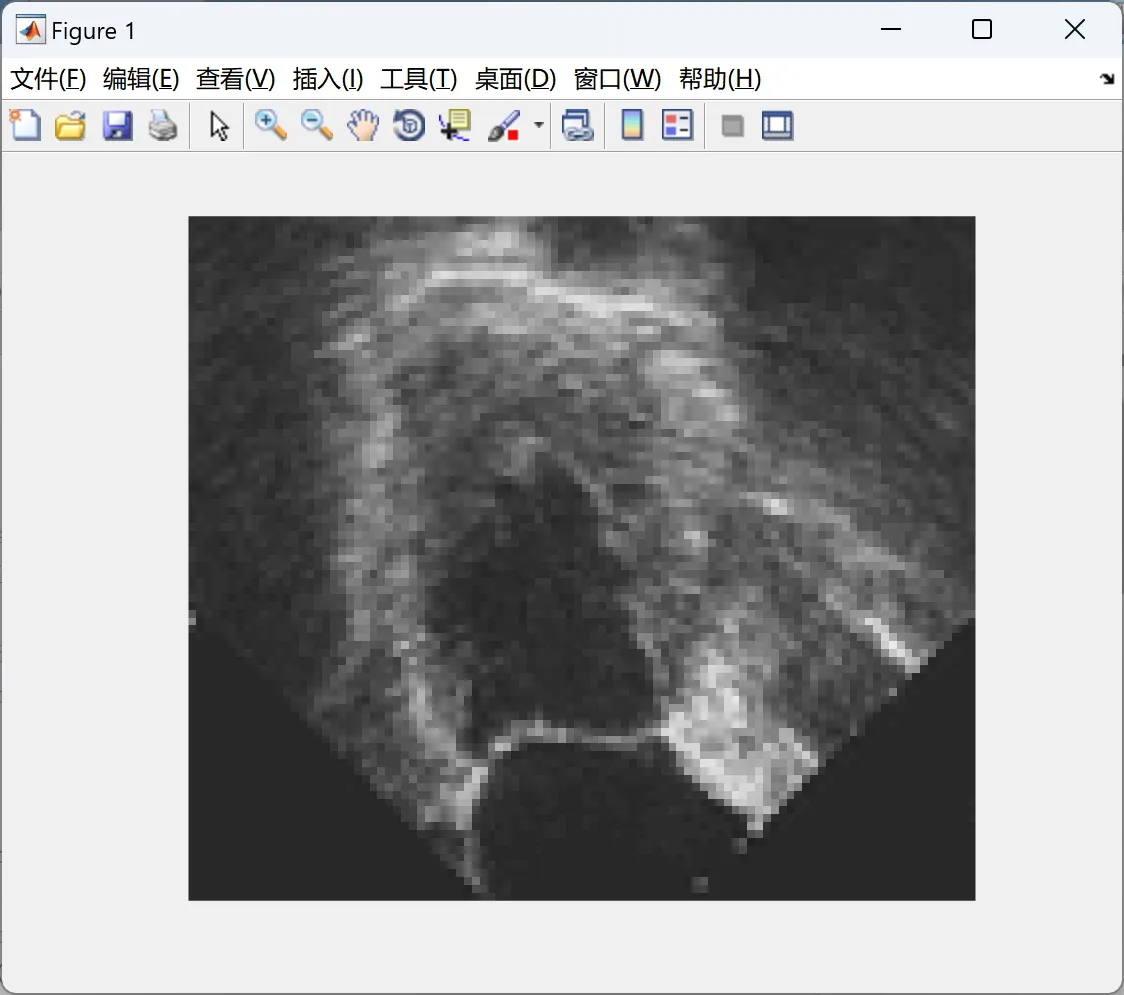Image resolution: width=1124 pixels, height=995 pixels.
Task: Open the 窗口(W) menu
Action: tap(617, 79)
